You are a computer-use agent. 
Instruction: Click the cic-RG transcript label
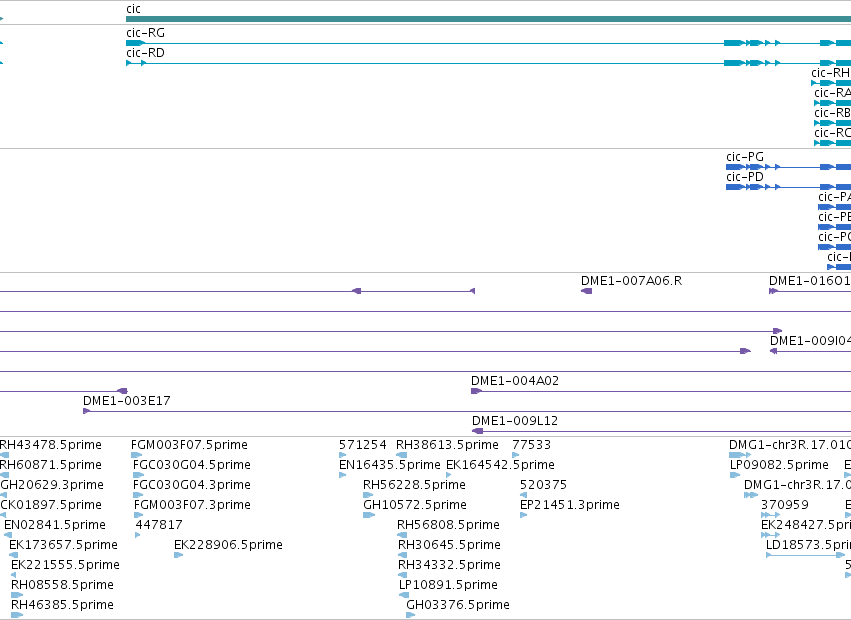click(x=145, y=33)
